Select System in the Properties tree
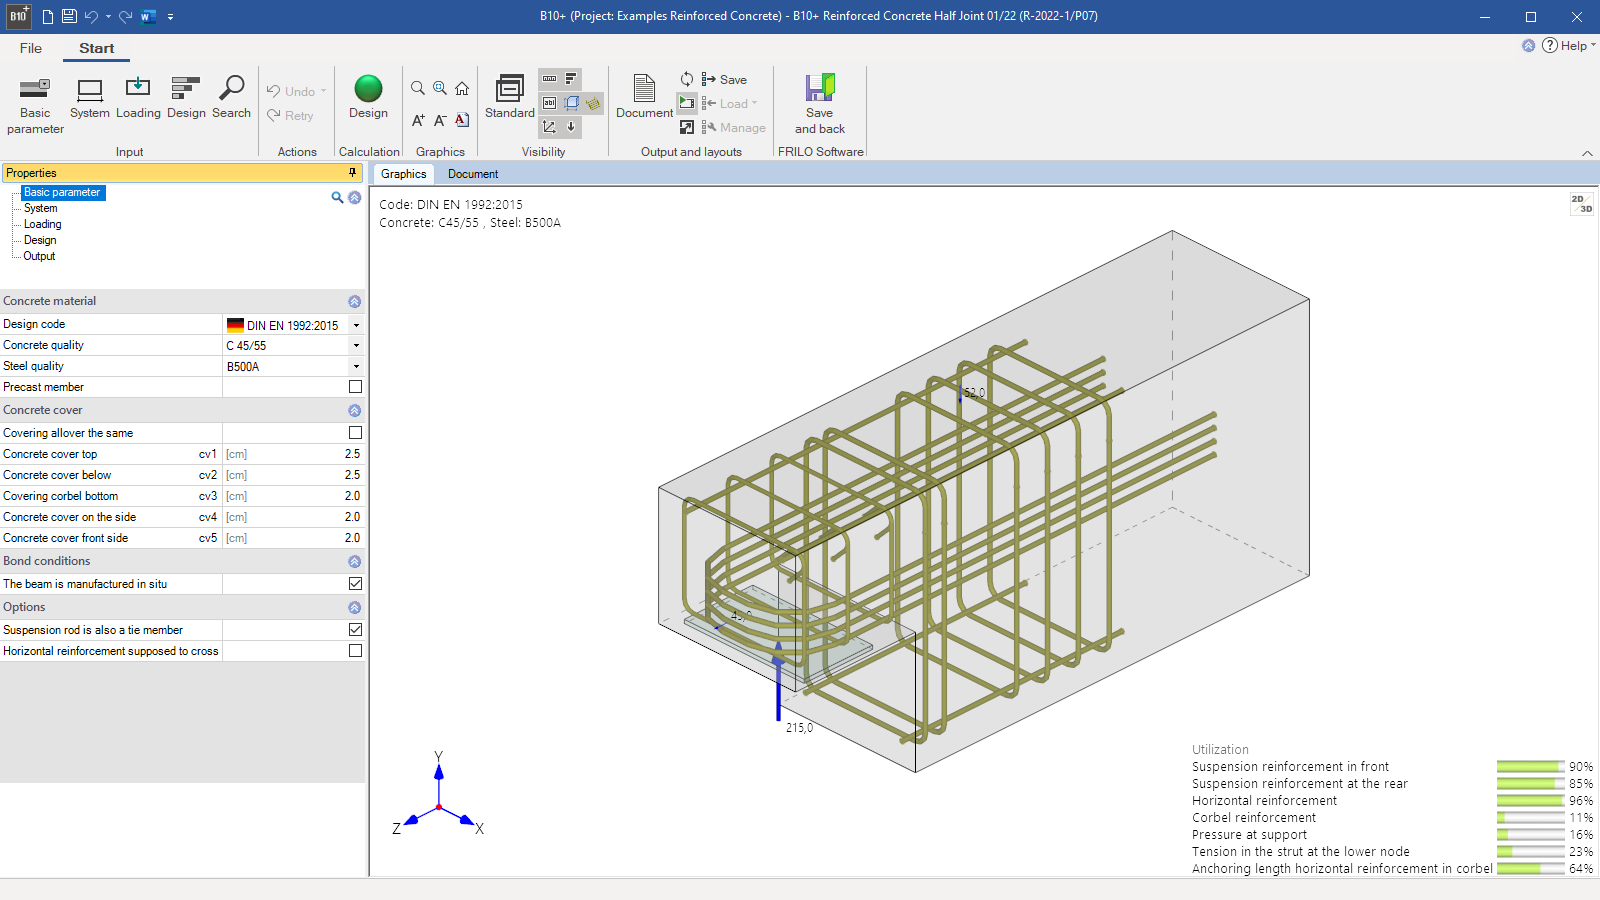 coord(41,208)
